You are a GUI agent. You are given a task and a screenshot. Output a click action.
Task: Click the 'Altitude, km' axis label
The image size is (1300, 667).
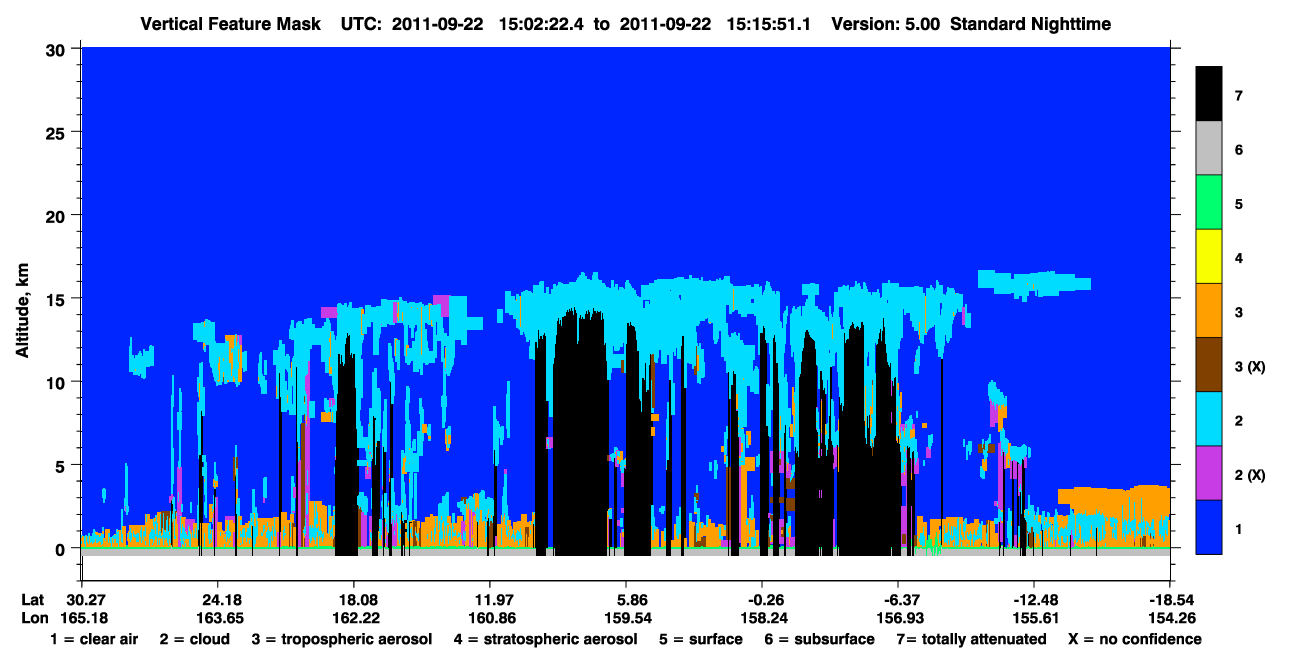coord(21,313)
